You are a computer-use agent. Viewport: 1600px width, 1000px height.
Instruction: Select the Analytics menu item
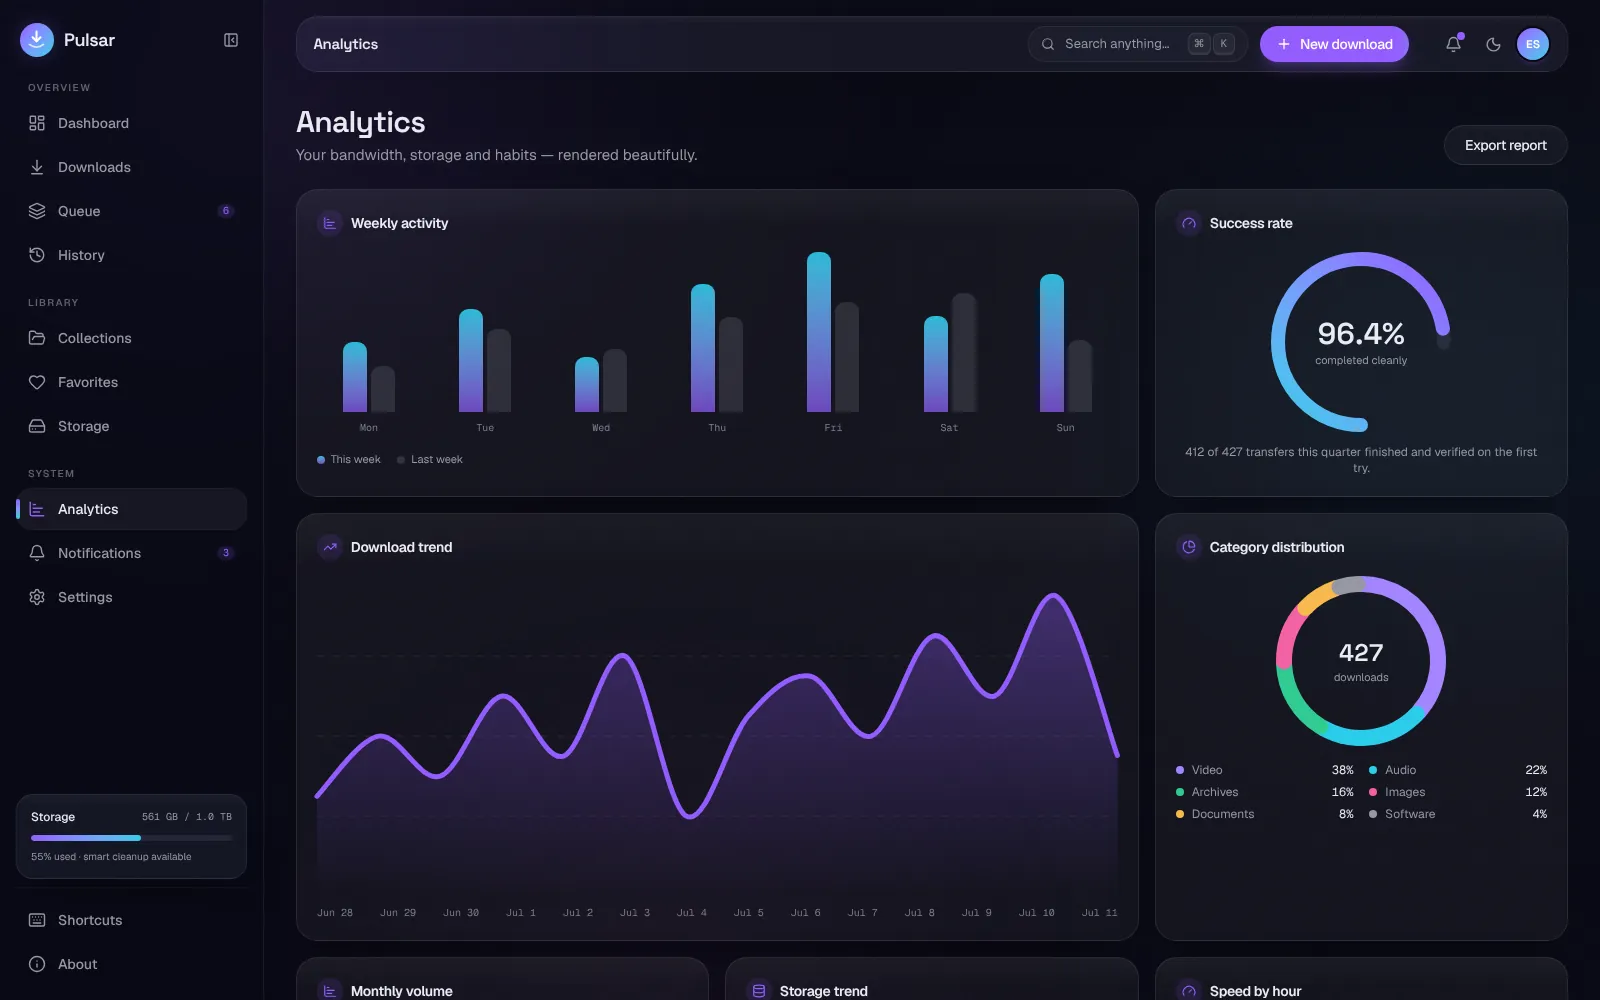[131, 509]
